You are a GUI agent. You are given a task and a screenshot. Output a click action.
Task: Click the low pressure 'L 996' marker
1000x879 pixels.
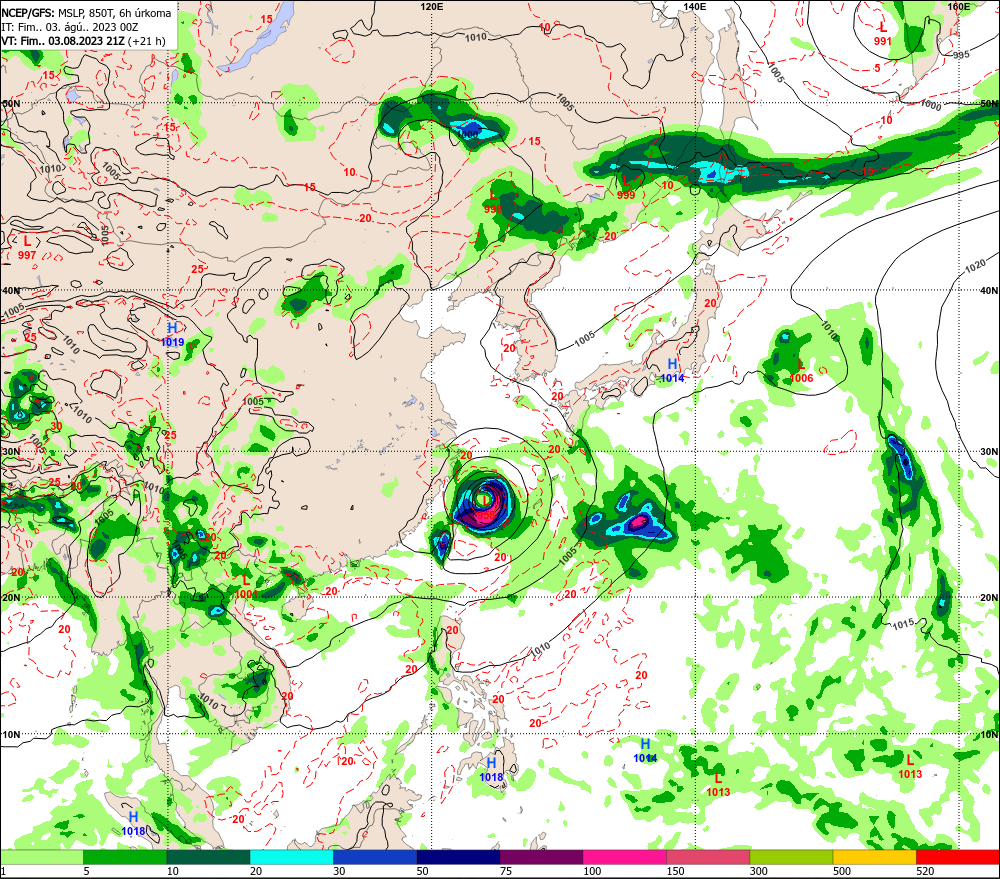click(492, 202)
